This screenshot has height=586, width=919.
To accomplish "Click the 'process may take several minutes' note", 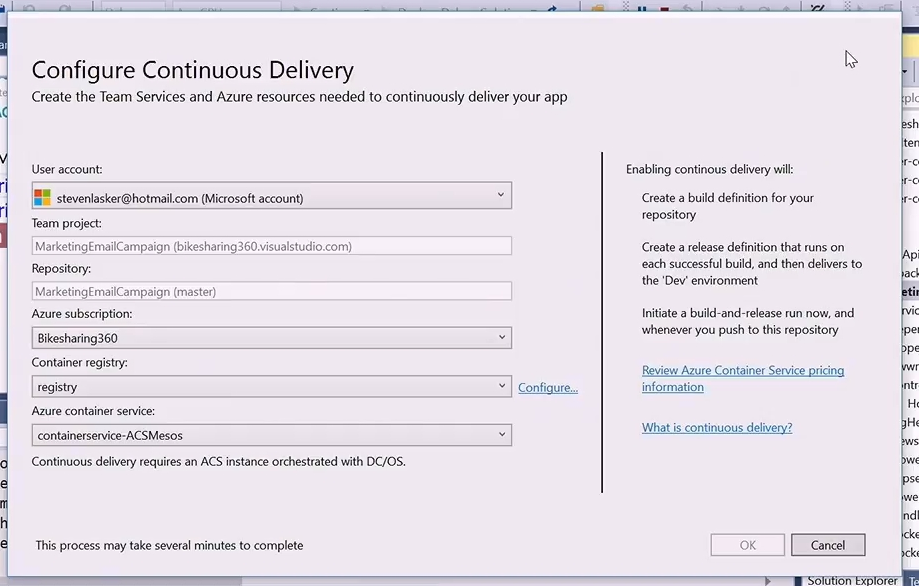I will pyautogui.click(x=169, y=545).
